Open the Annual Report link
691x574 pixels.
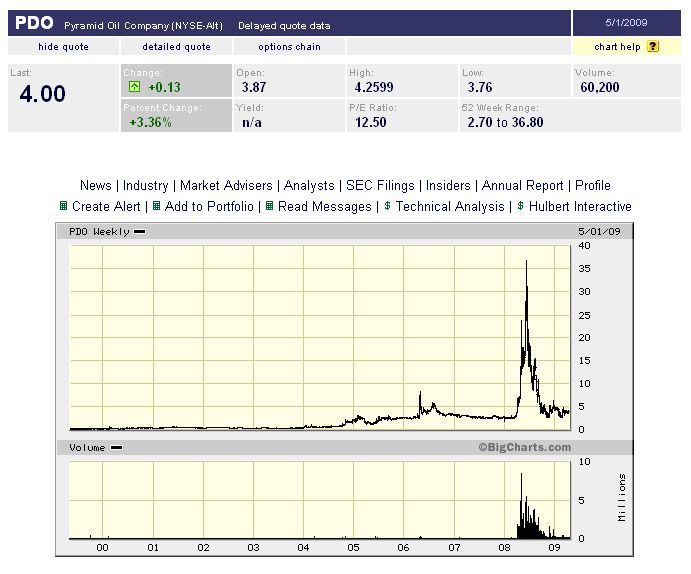pos(522,185)
